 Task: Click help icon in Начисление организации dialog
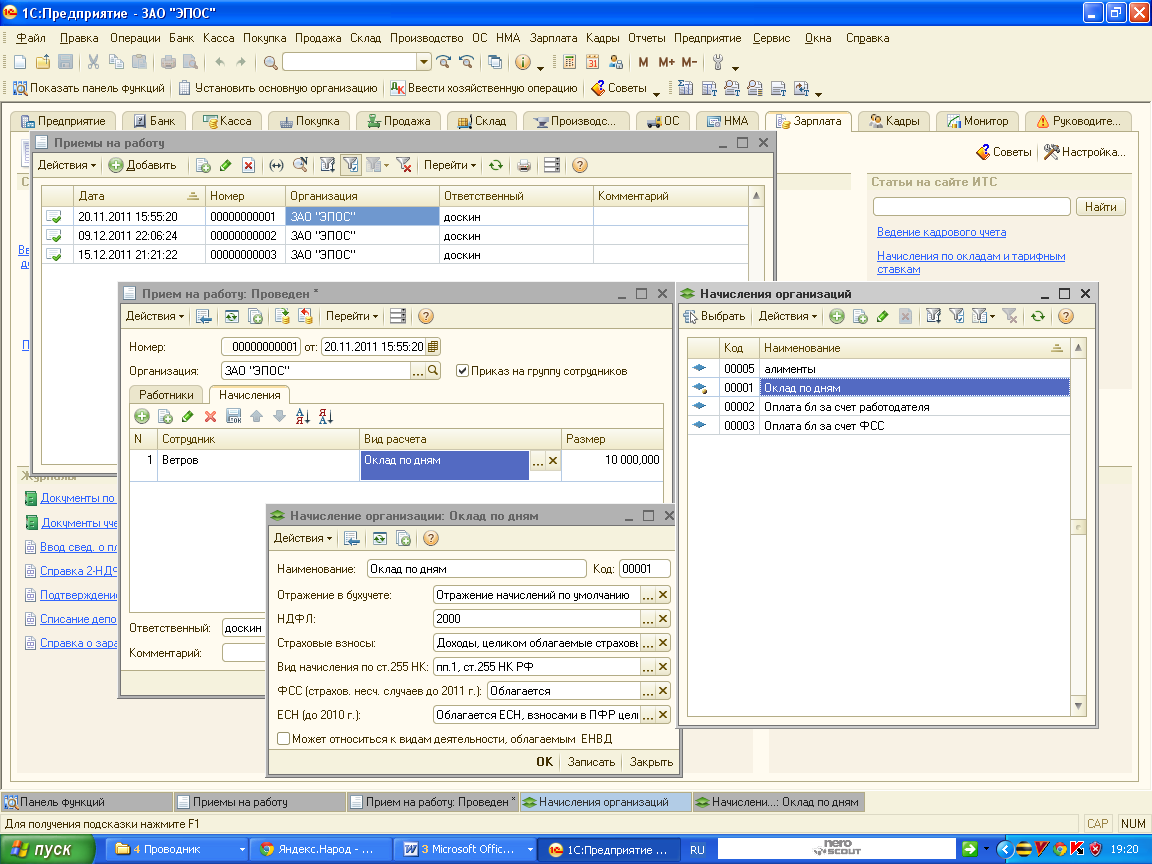(x=431, y=539)
